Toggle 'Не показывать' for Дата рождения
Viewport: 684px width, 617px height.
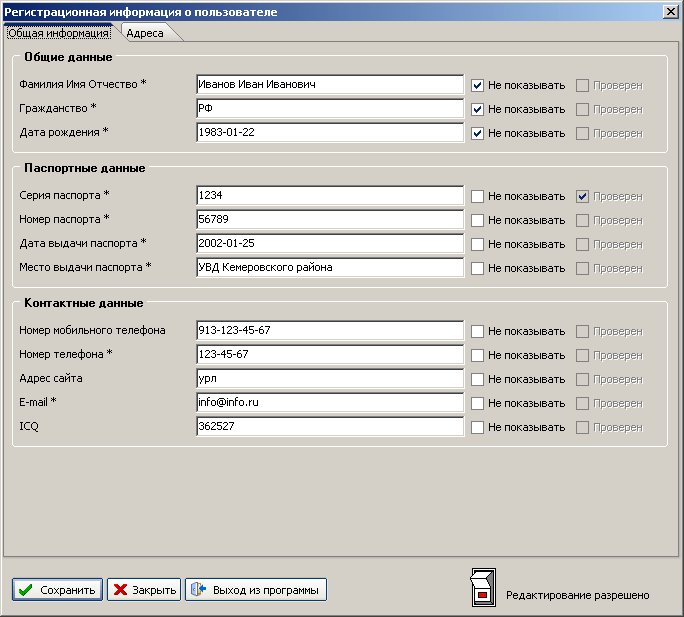click(478, 133)
